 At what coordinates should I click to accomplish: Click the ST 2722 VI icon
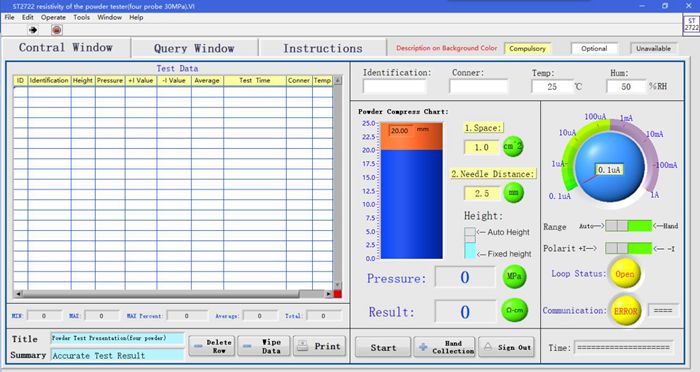692,24
